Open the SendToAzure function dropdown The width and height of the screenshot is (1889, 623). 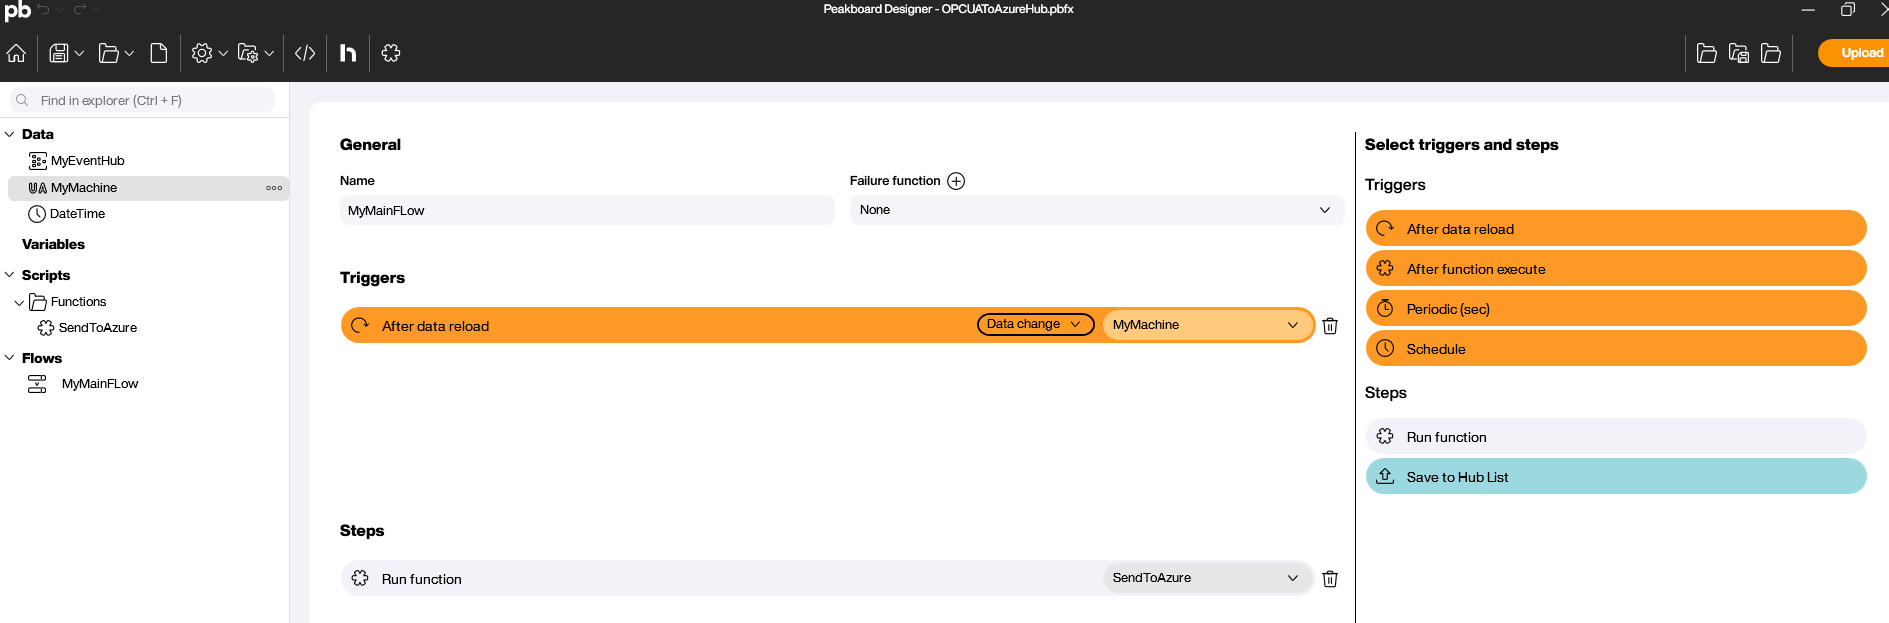pyautogui.click(x=1205, y=578)
